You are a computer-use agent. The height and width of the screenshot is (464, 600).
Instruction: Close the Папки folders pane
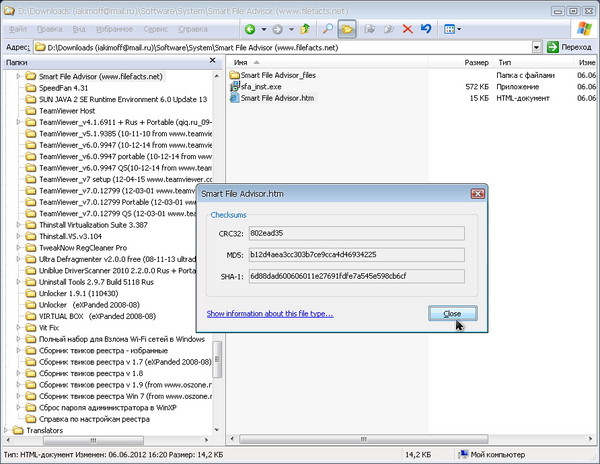[x=213, y=60]
